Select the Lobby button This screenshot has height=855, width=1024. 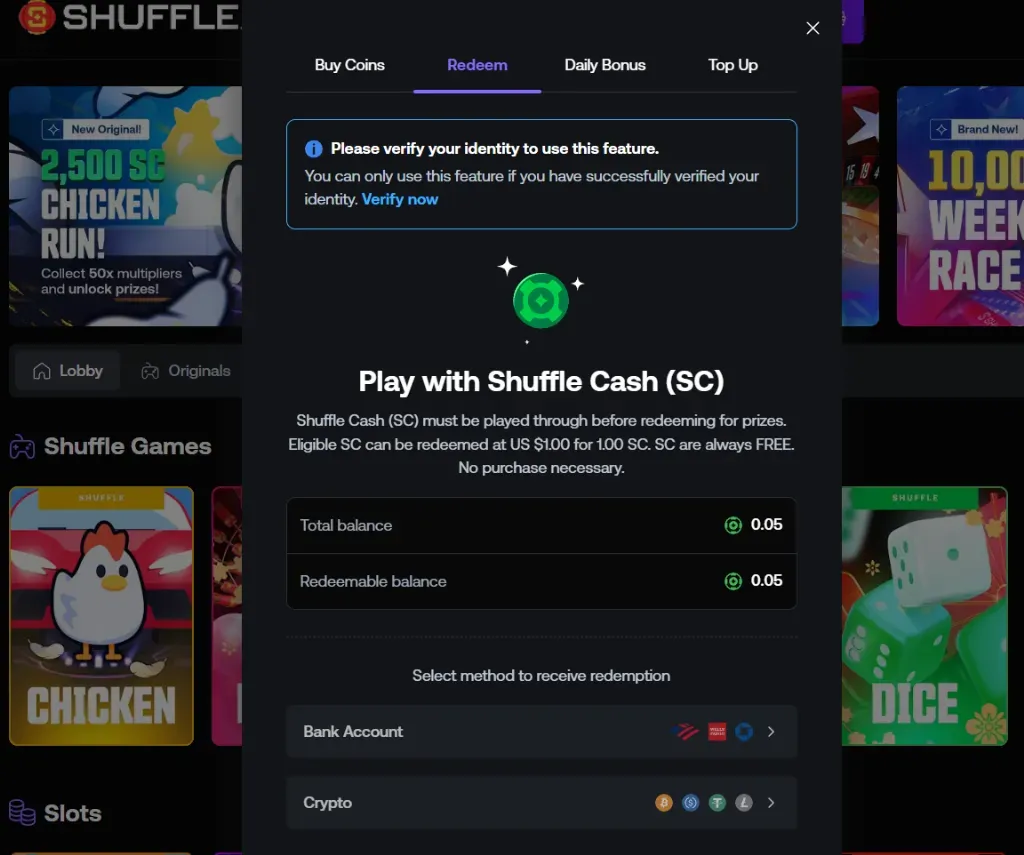pyautogui.click(x=67, y=370)
